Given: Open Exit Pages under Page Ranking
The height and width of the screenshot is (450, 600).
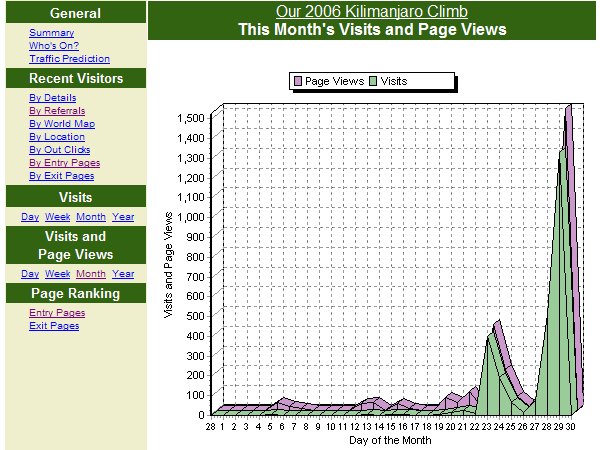Looking at the screenshot, I should (54, 326).
